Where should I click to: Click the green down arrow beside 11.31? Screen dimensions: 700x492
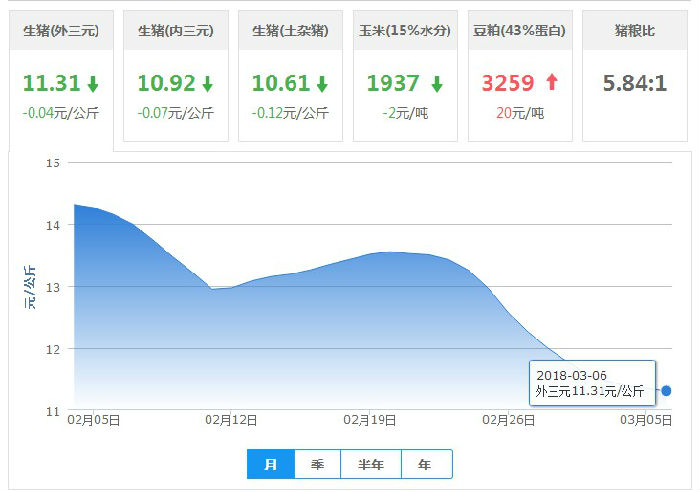[x=92, y=84]
